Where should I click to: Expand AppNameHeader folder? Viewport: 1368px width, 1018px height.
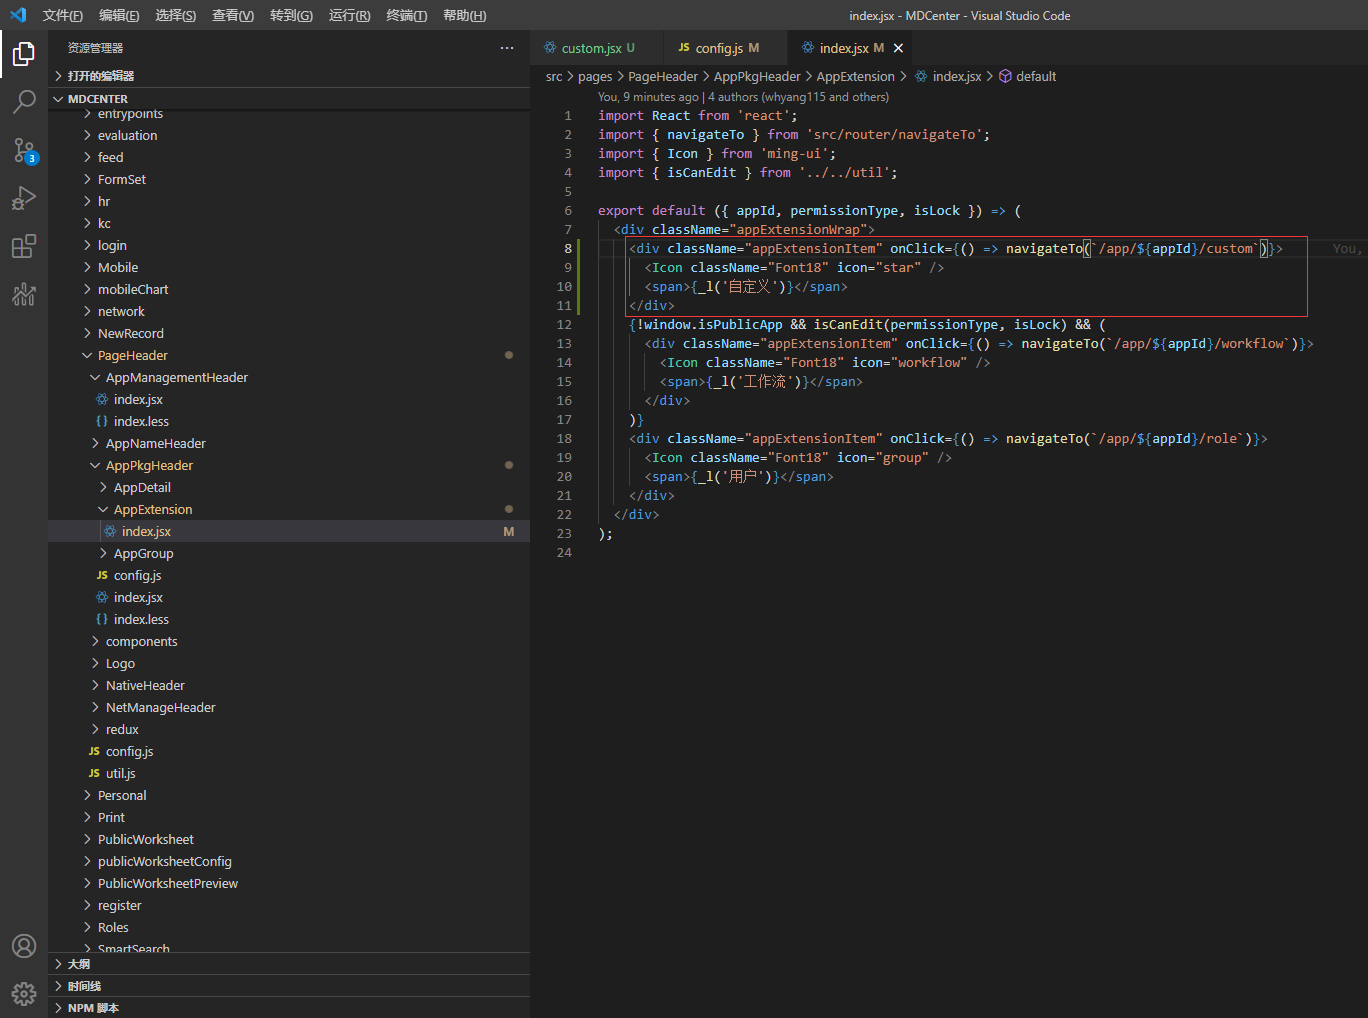pos(289,443)
